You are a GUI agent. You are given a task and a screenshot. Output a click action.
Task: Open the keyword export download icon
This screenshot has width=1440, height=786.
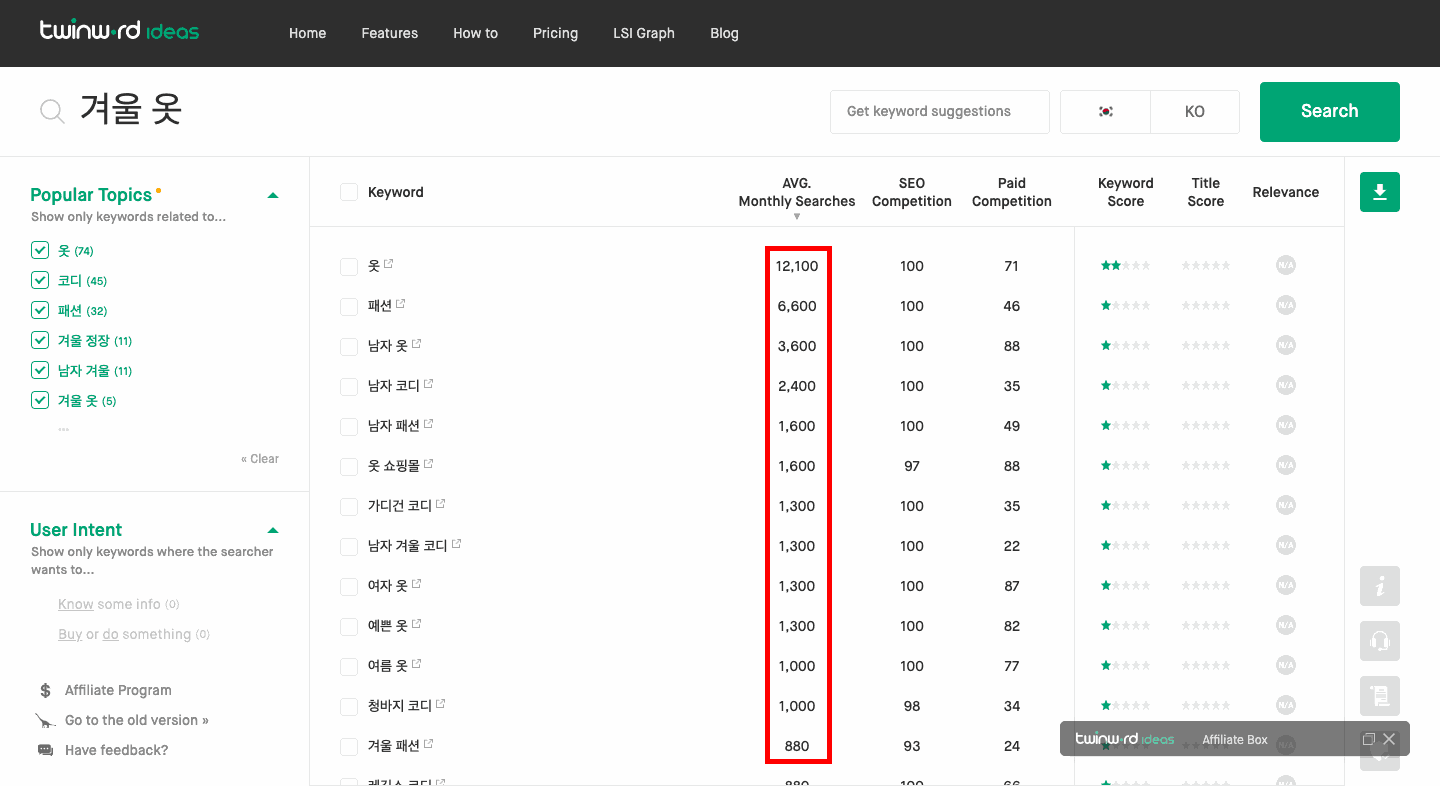click(x=1379, y=192)
